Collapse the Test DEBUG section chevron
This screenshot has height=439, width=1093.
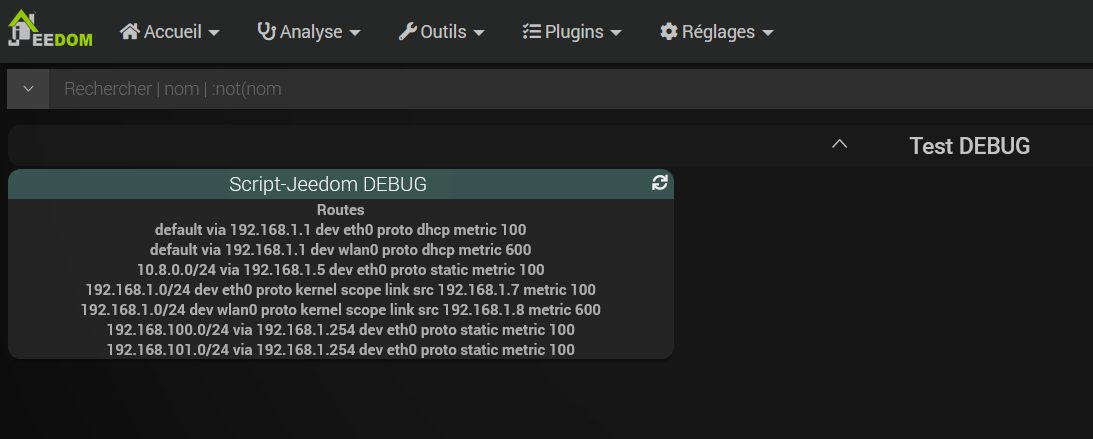click(840, 146)
